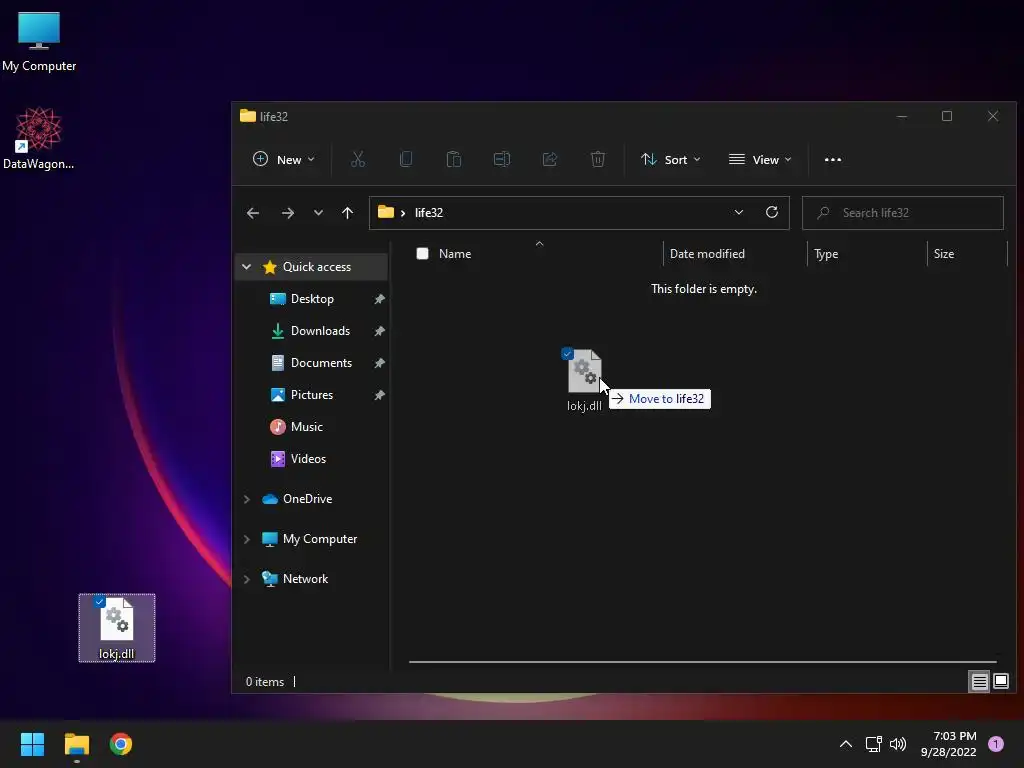Click the '0 items' status text

pos(265,682)
